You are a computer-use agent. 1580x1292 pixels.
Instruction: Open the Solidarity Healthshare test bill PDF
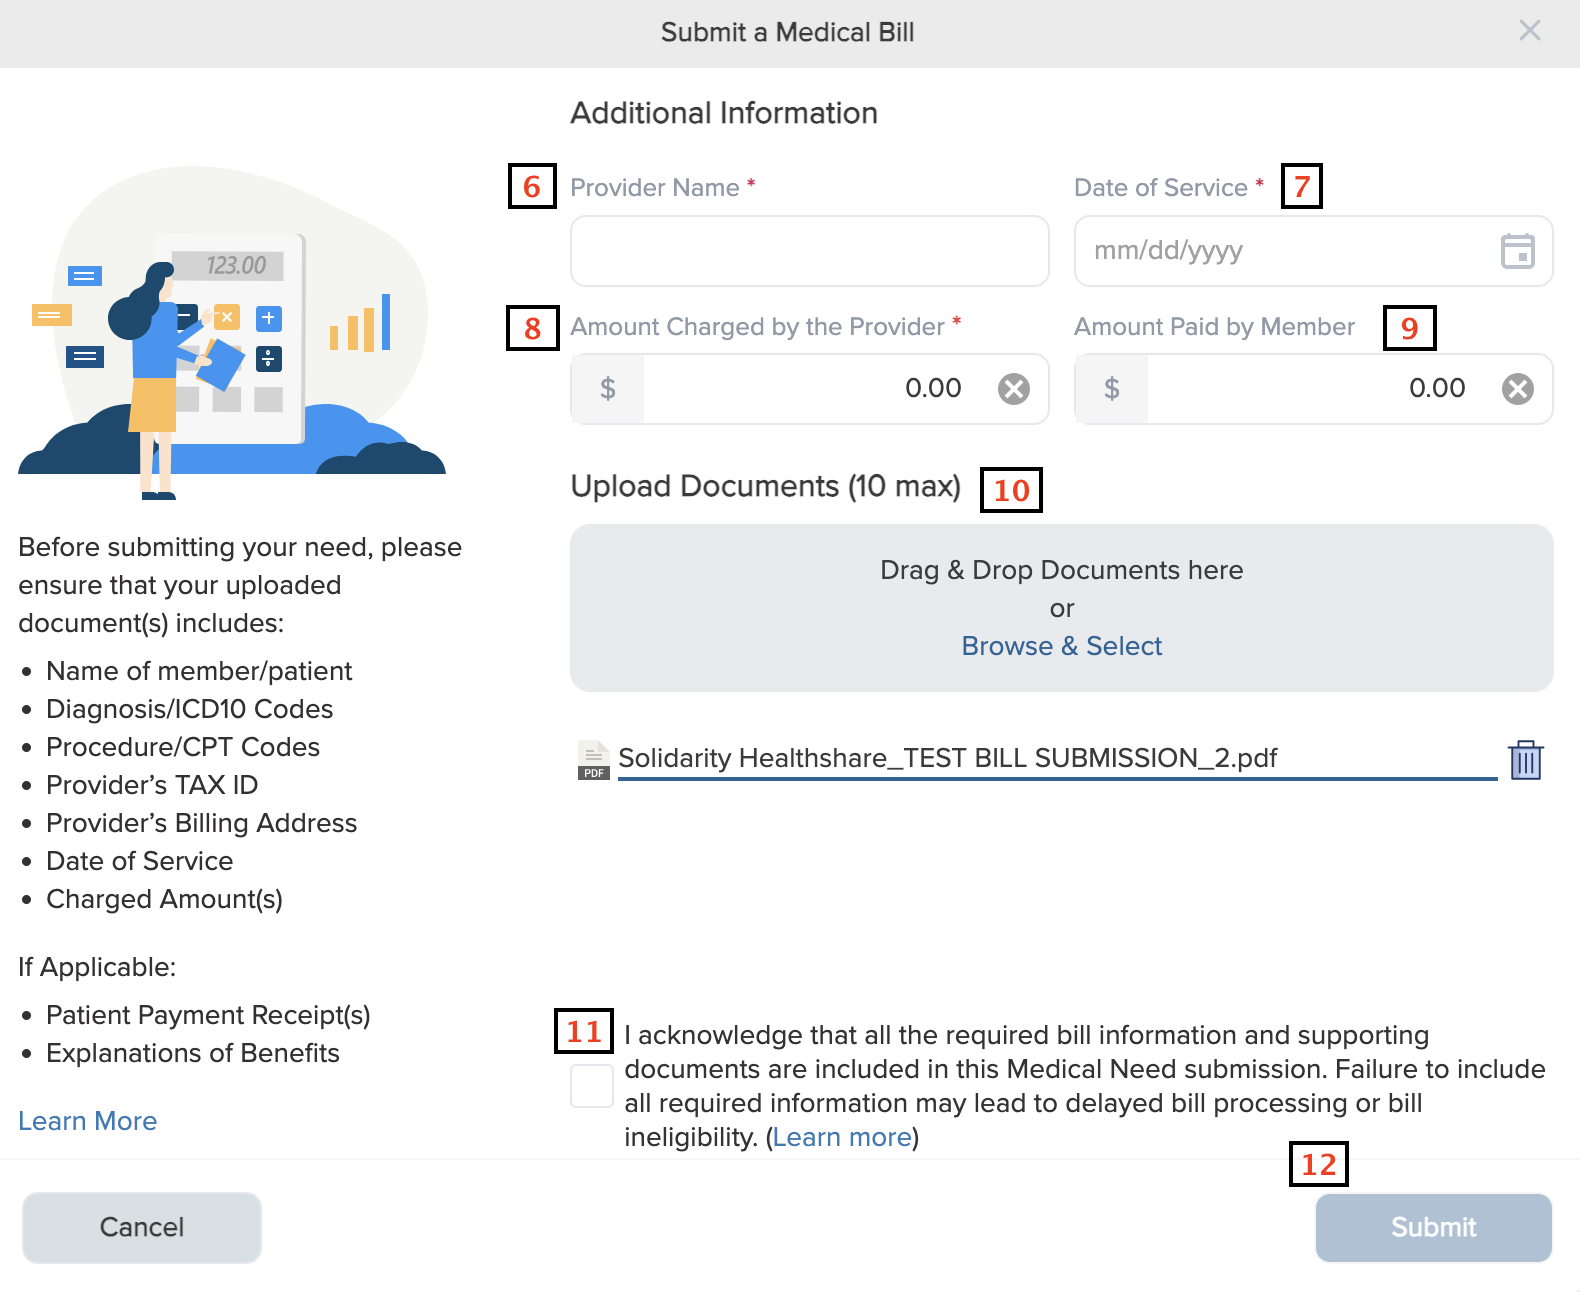click(947, 758)
